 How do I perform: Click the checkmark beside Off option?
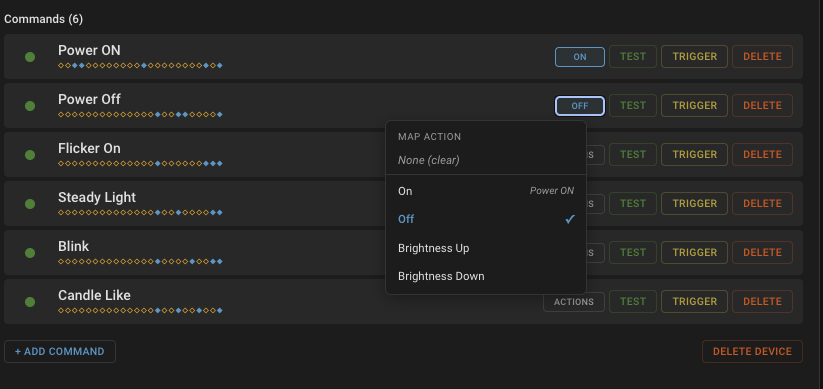click(570, 219)
